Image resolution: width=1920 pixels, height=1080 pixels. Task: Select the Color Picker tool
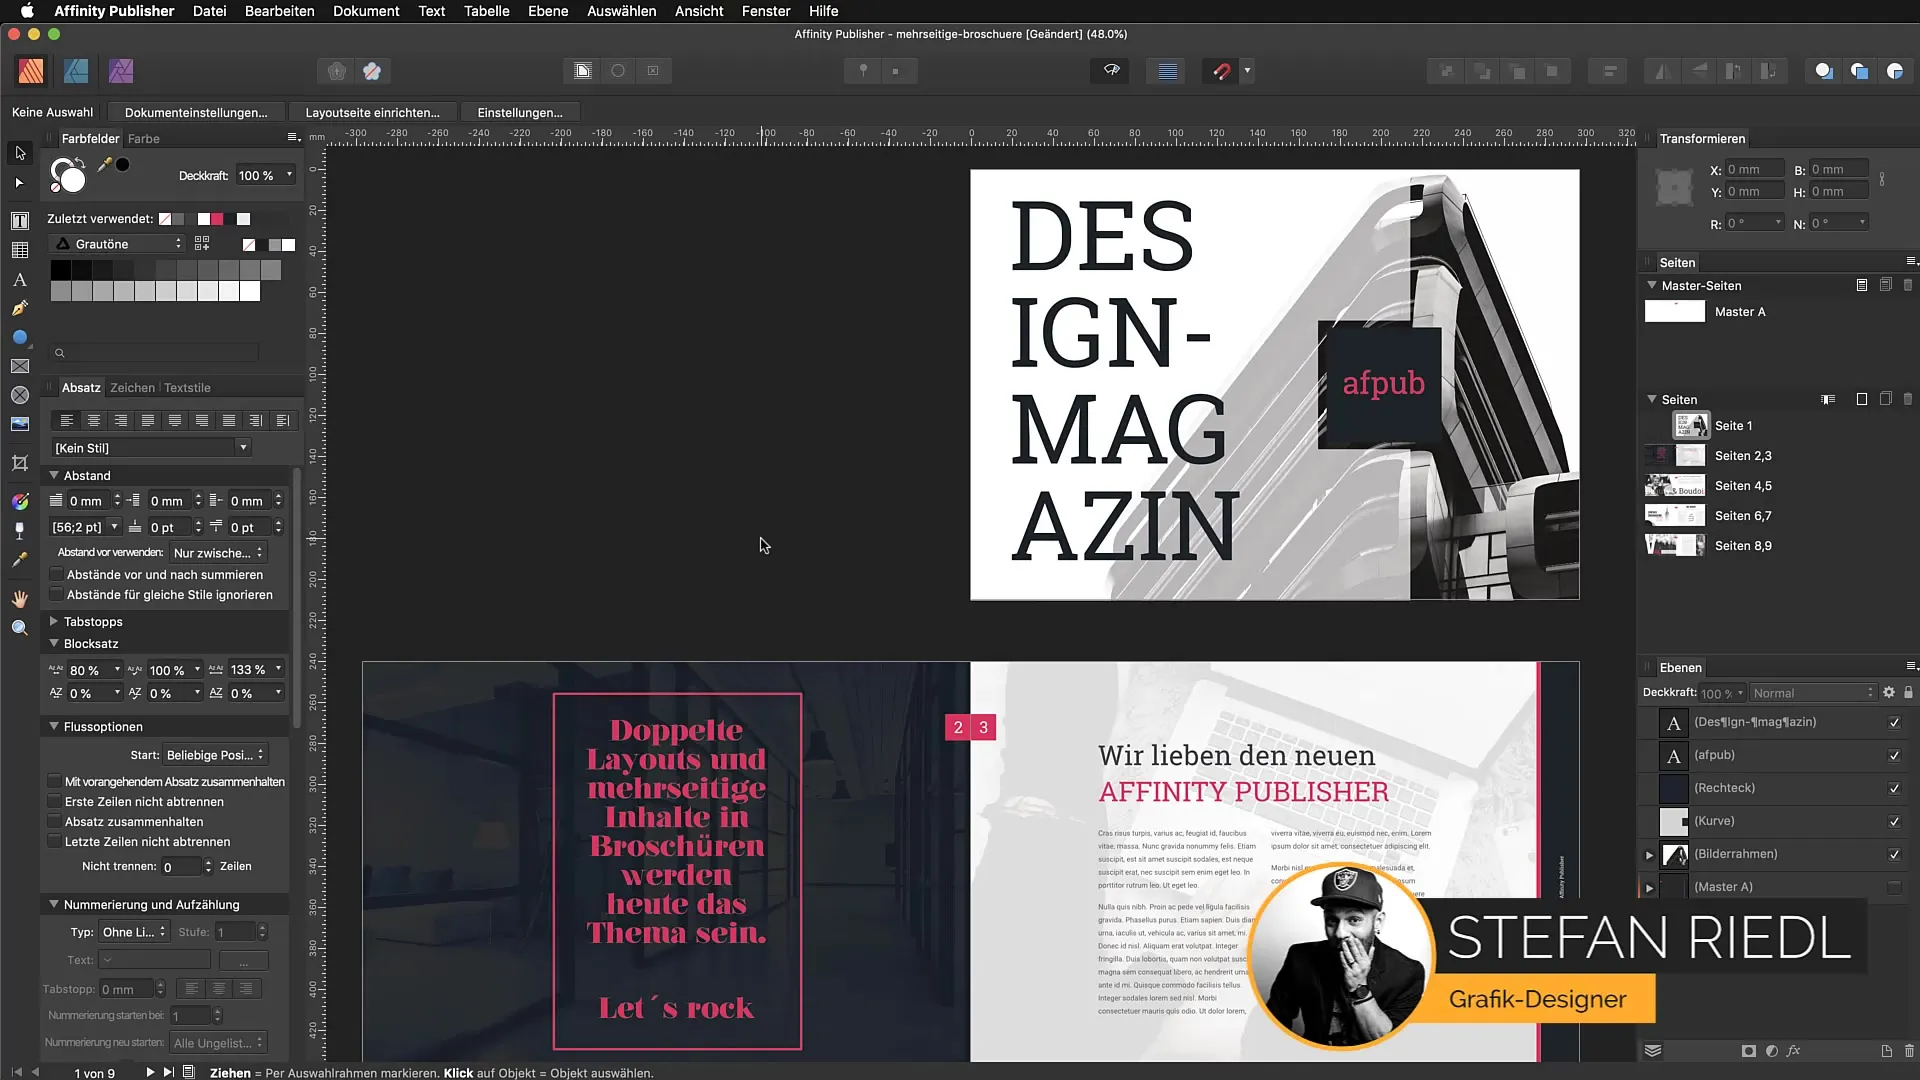19,561
